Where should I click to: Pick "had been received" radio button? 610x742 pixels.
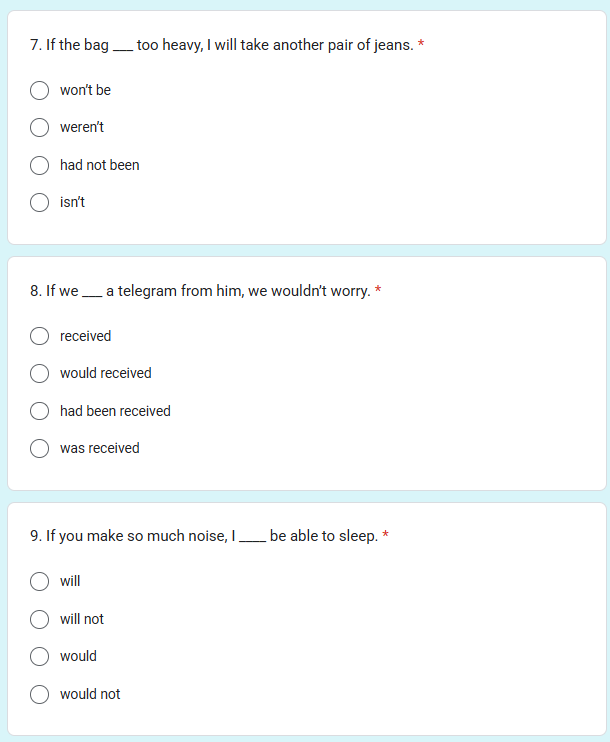(39, 411)
